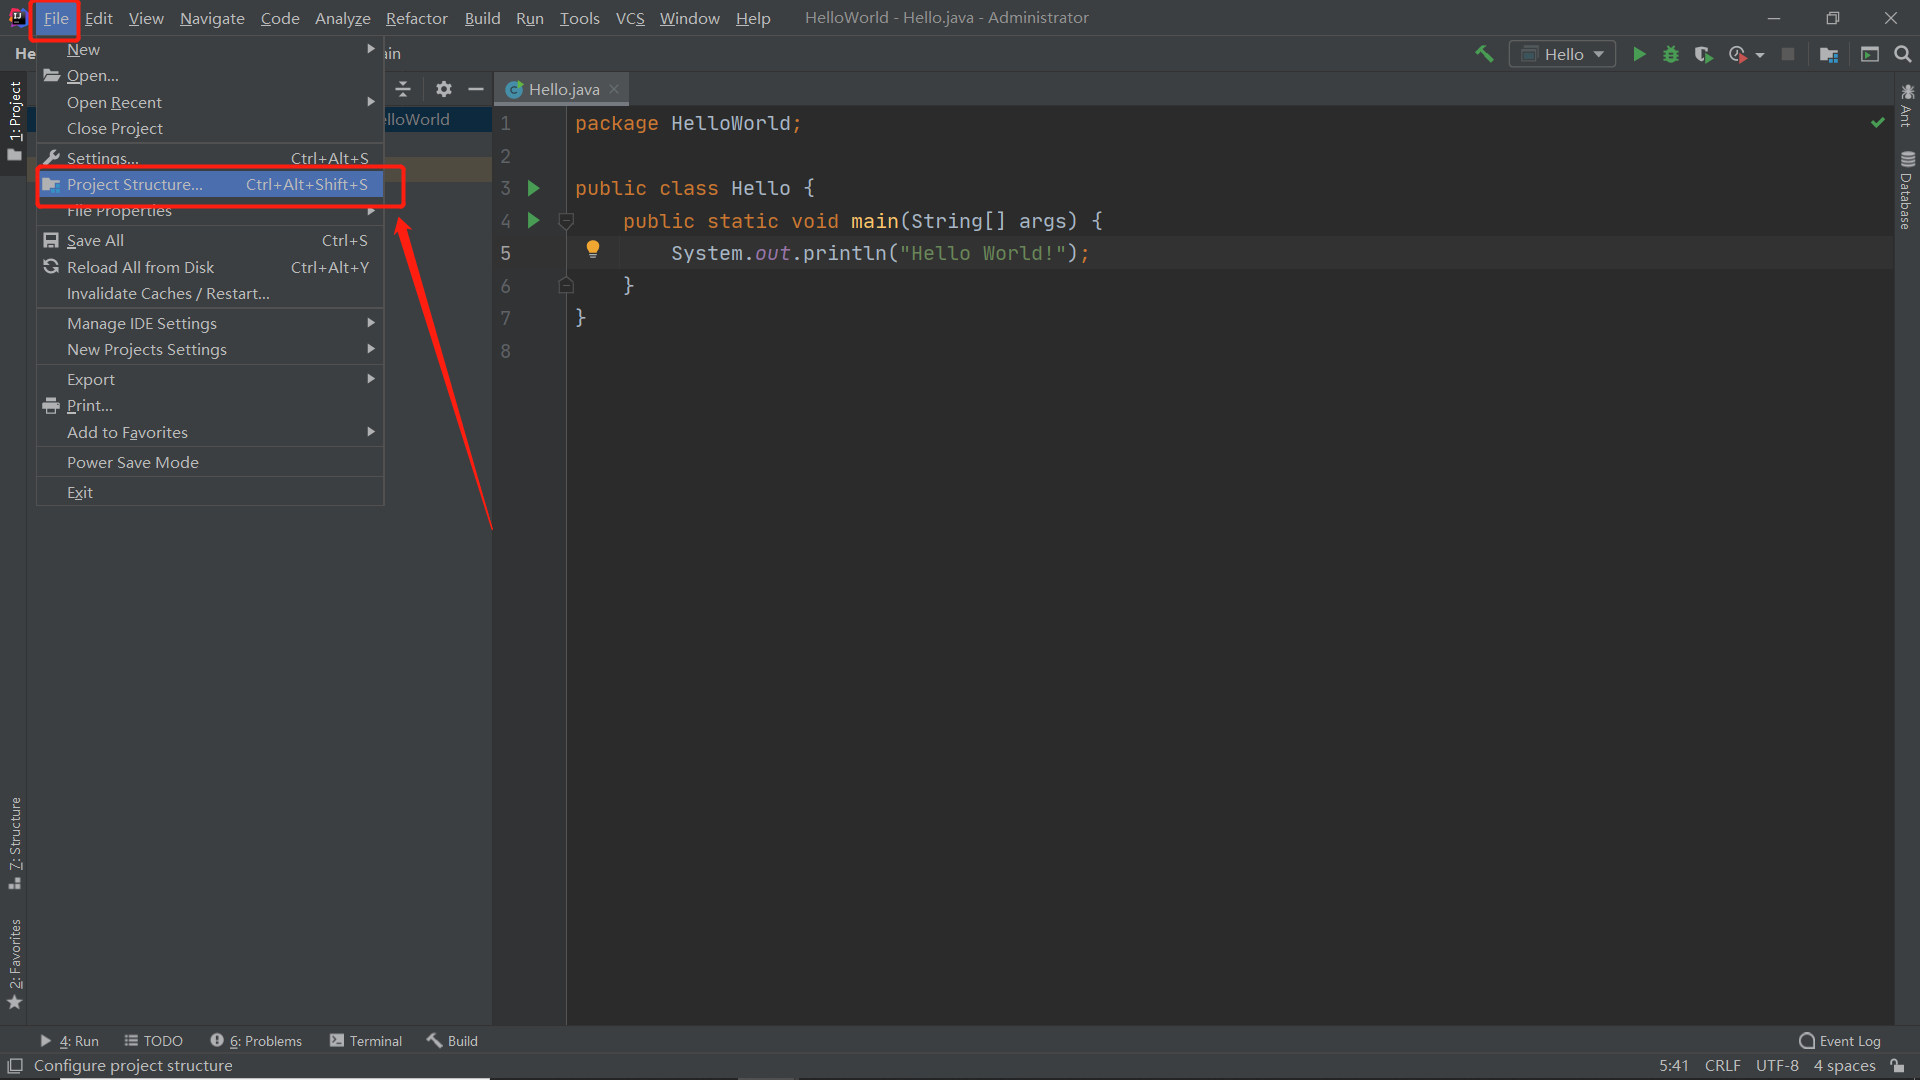Screen dimensions: 1920x1080
Task: Click the intention lightbulb on line 5
Action: (593, 248)
